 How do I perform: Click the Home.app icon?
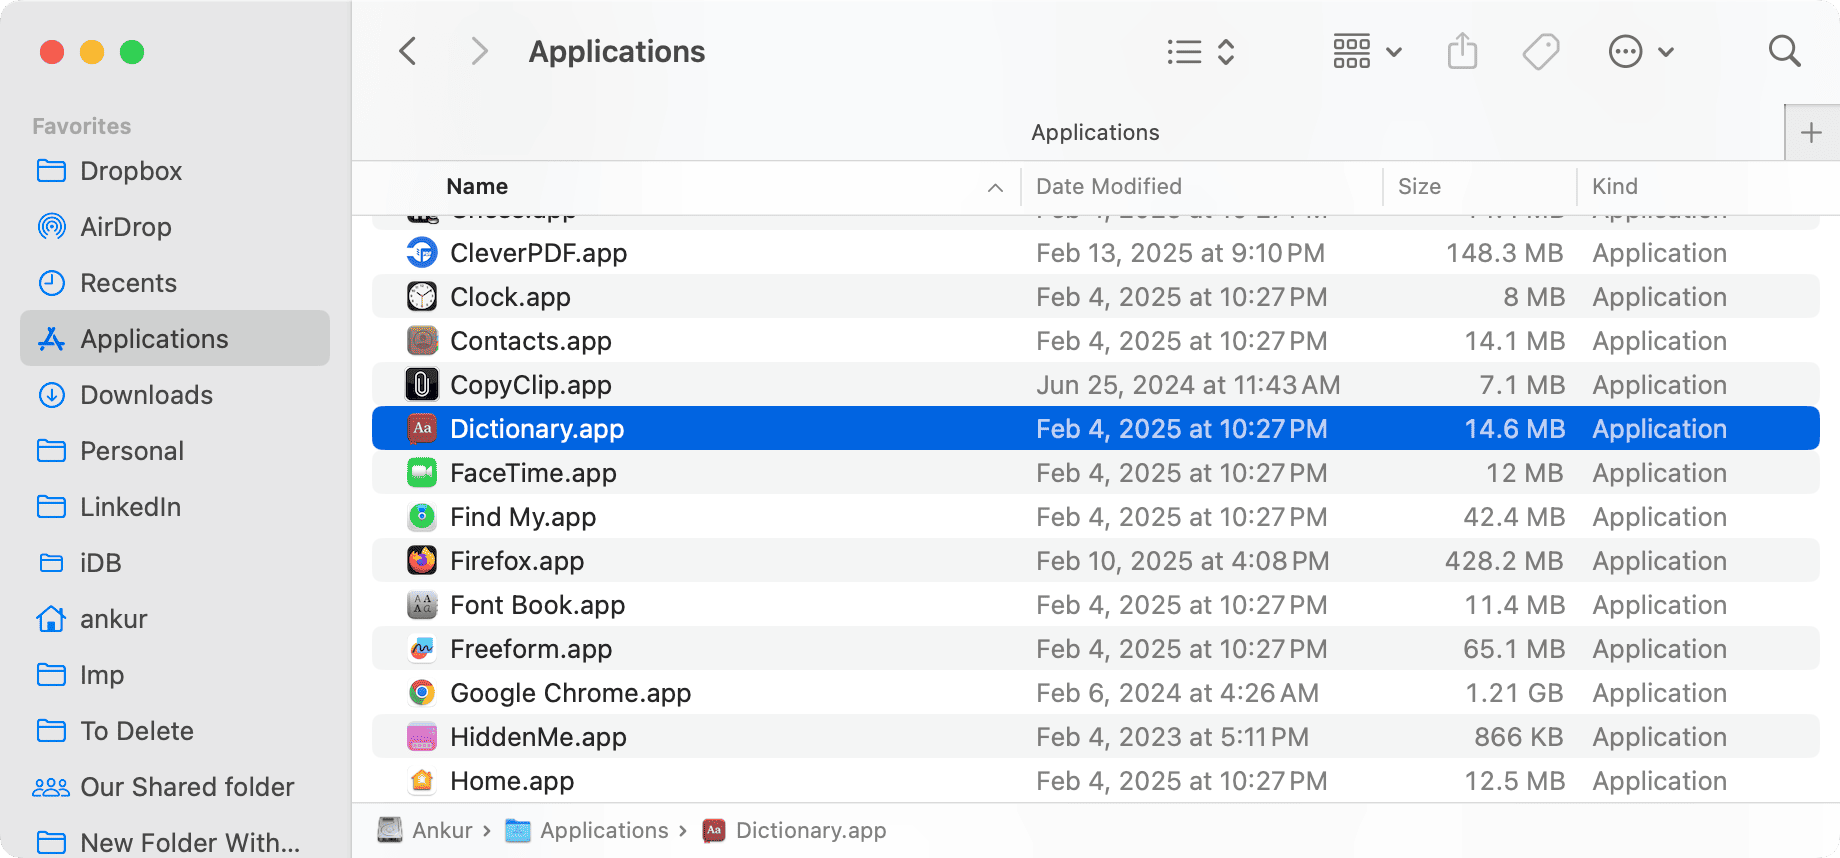click(422, 781)
